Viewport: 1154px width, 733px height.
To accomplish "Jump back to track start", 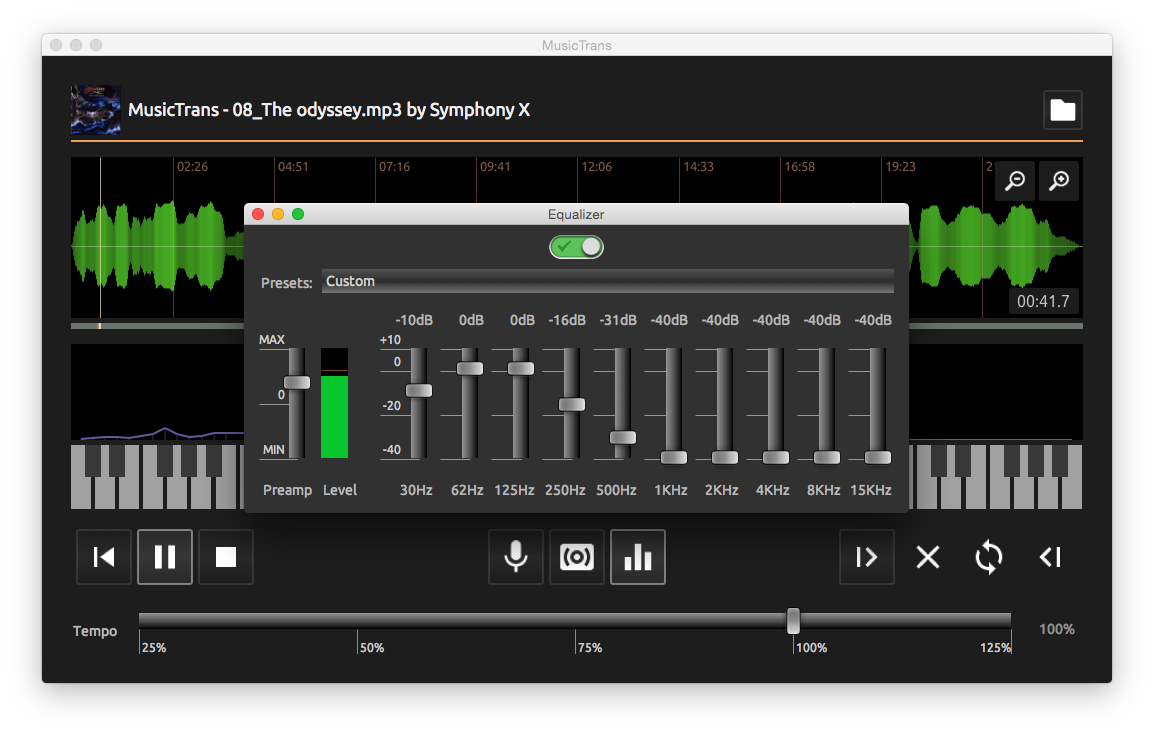I will coord(104,557).
